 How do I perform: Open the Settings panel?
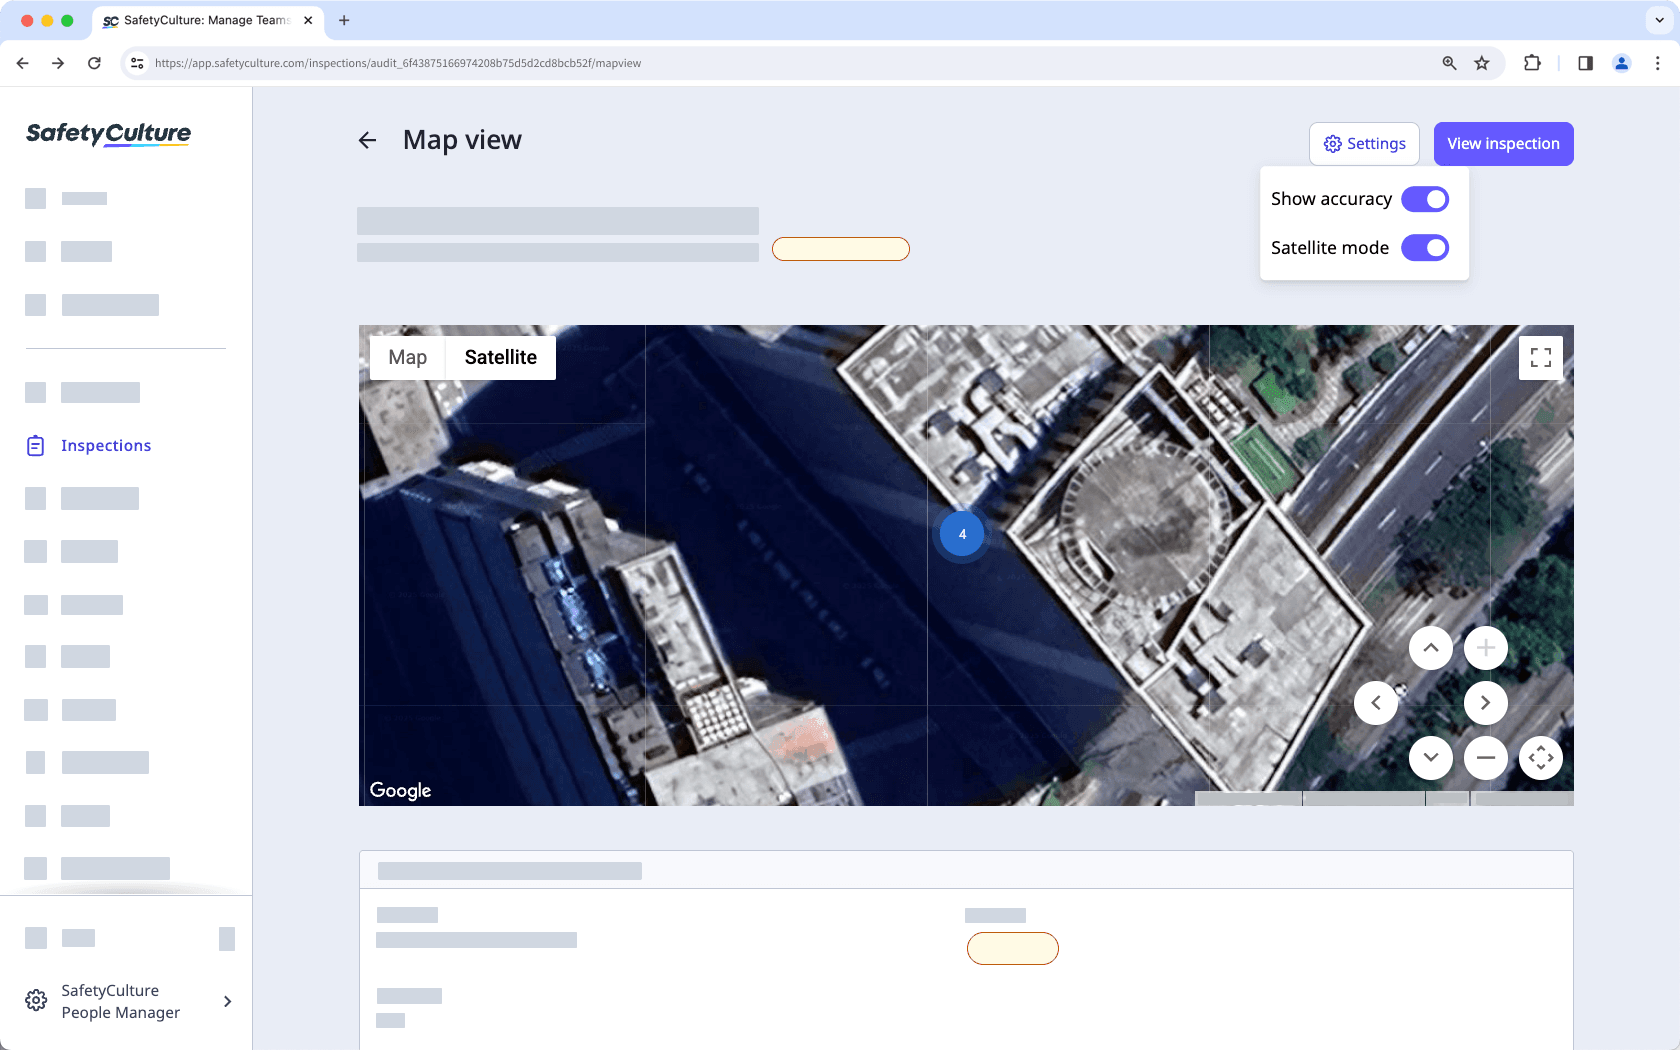click(1364, 143)
